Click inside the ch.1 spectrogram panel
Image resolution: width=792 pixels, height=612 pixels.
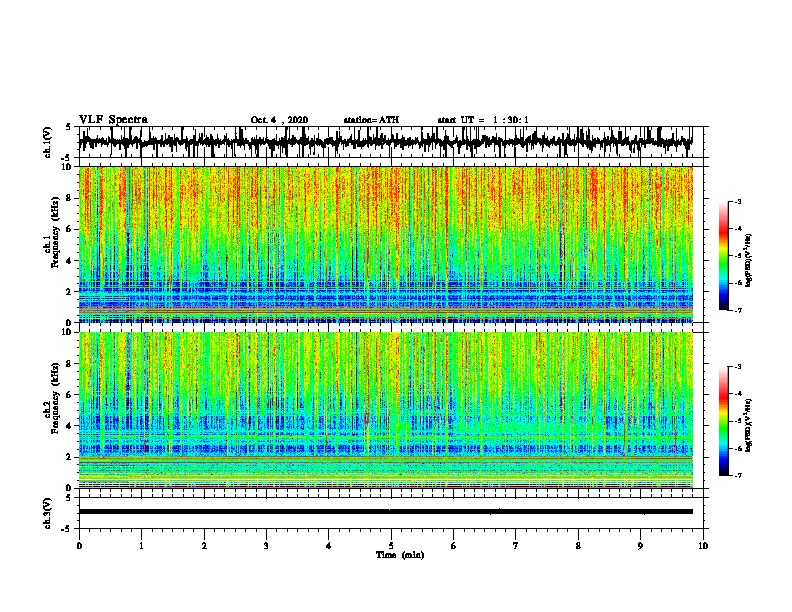click(385, 244)
